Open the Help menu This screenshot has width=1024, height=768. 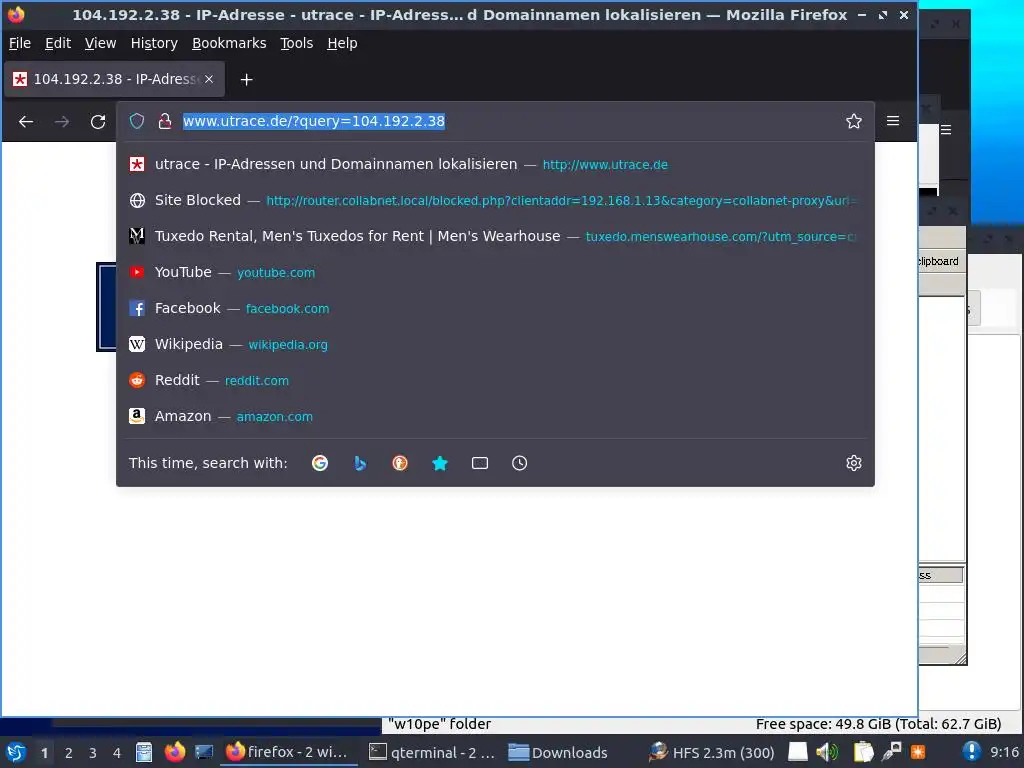coord(342,43)
